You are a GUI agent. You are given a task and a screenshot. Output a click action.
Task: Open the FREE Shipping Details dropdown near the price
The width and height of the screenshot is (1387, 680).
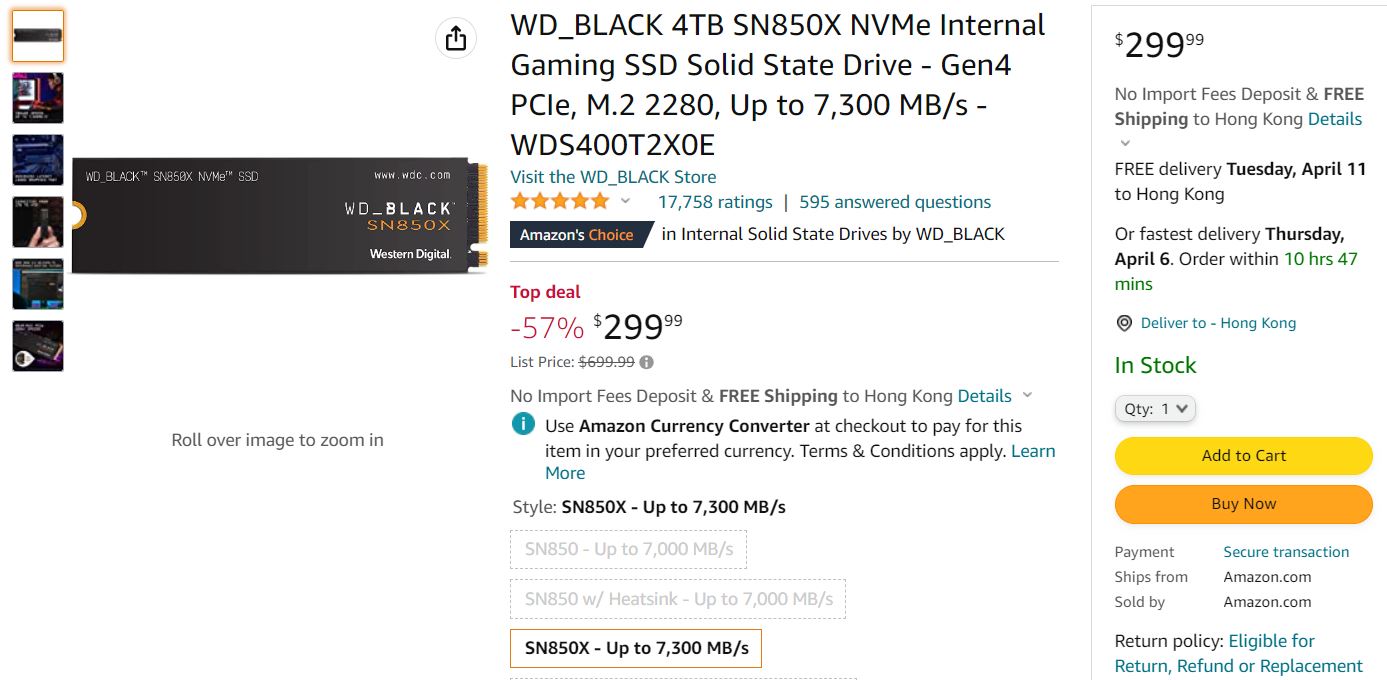pyautogui.click(x=985, y=395)
